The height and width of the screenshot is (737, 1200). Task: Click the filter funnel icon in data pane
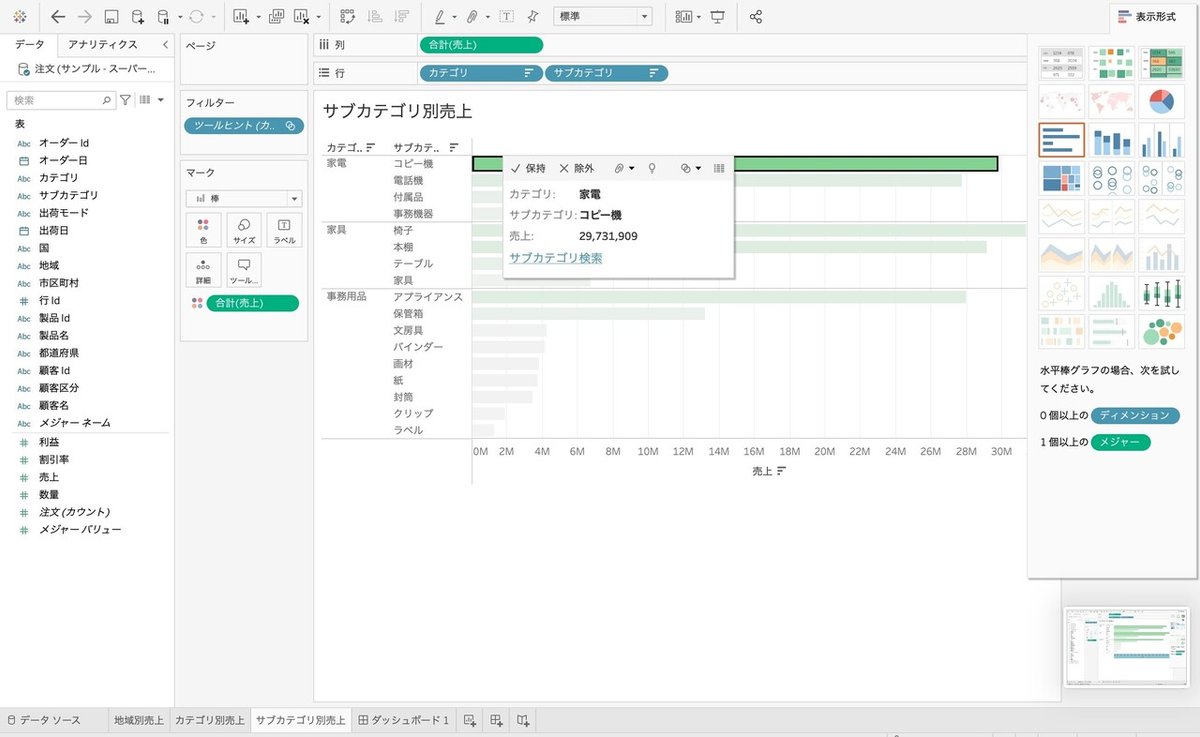click(125, 100)
